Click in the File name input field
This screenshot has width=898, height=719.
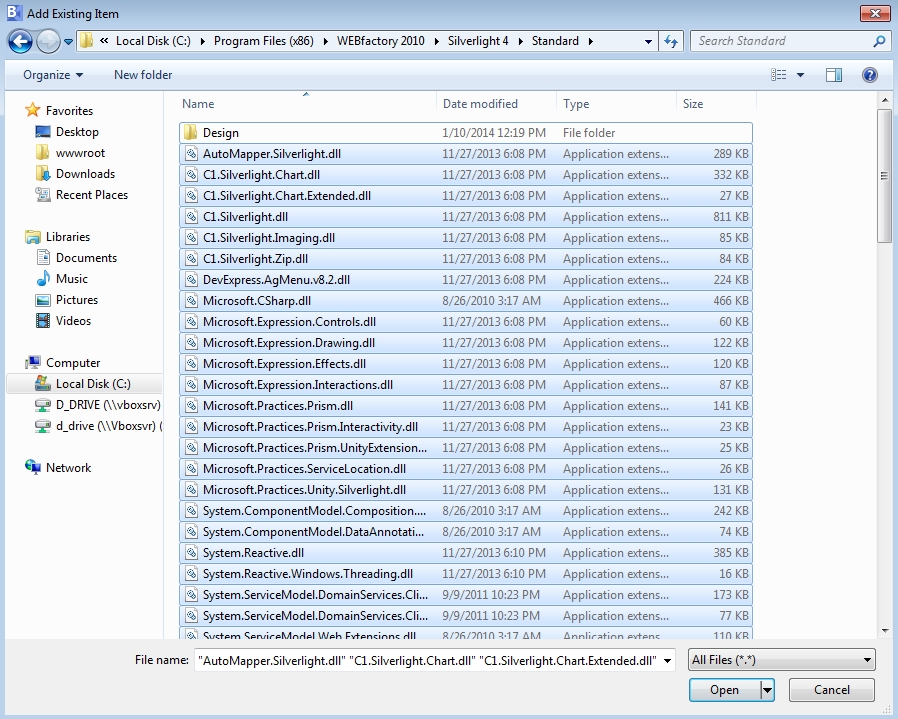point(435,660)
